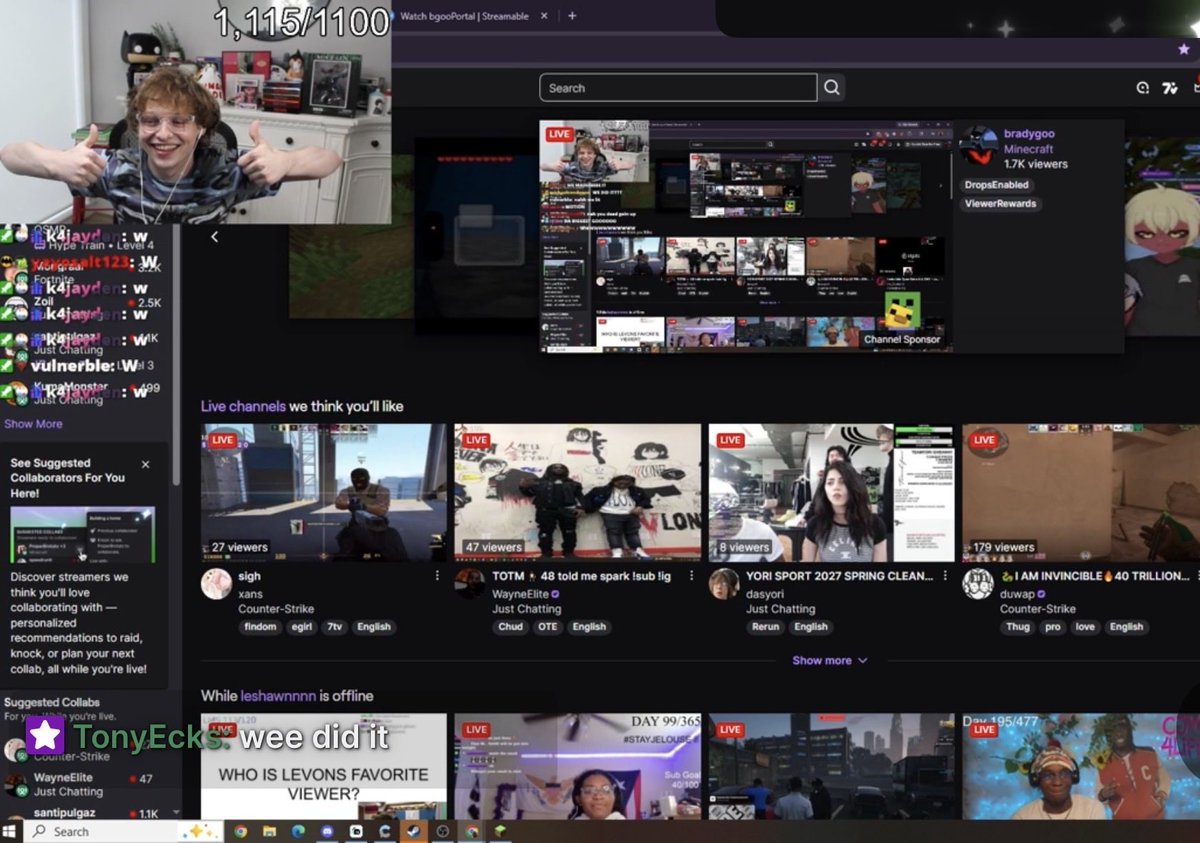
Task: Open options menu for YORI SPORT card
Action: 945,576
